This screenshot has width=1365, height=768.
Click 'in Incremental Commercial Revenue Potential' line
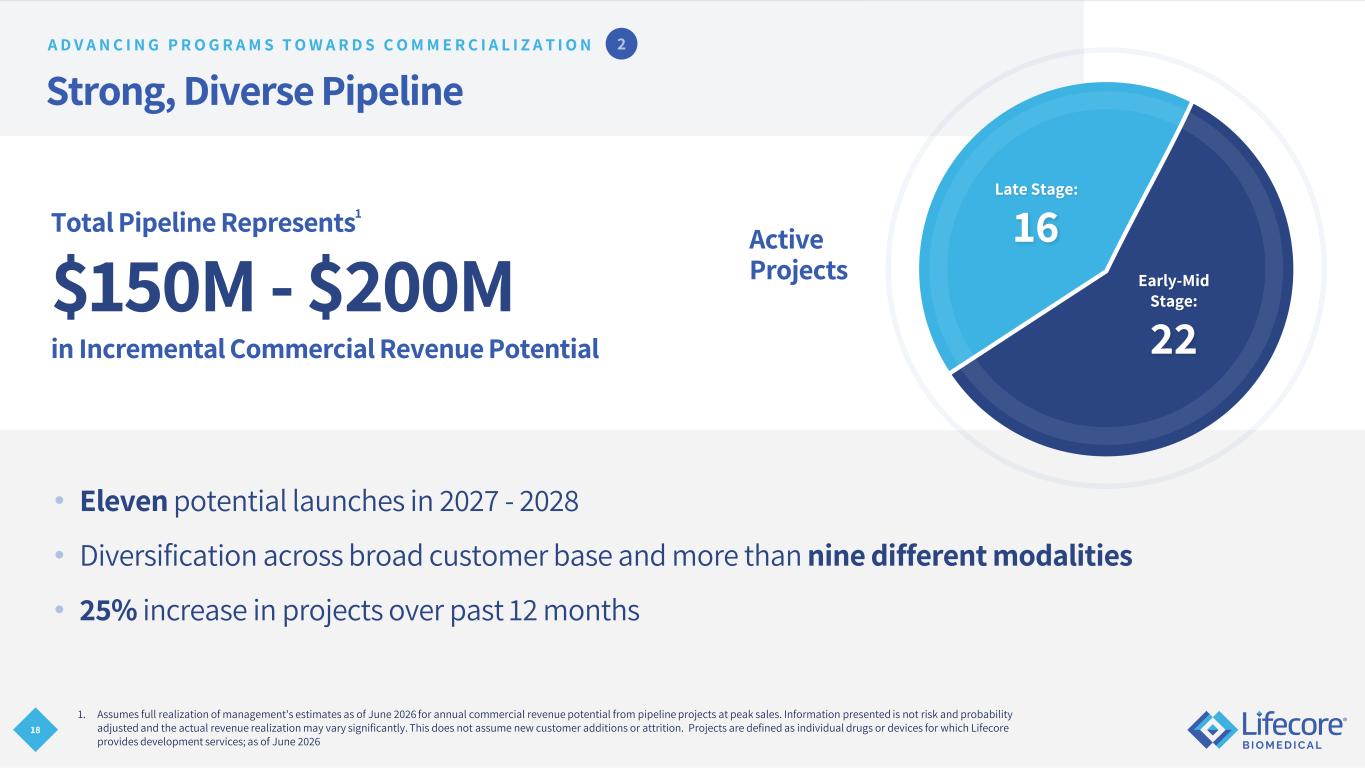pos(325,349)
